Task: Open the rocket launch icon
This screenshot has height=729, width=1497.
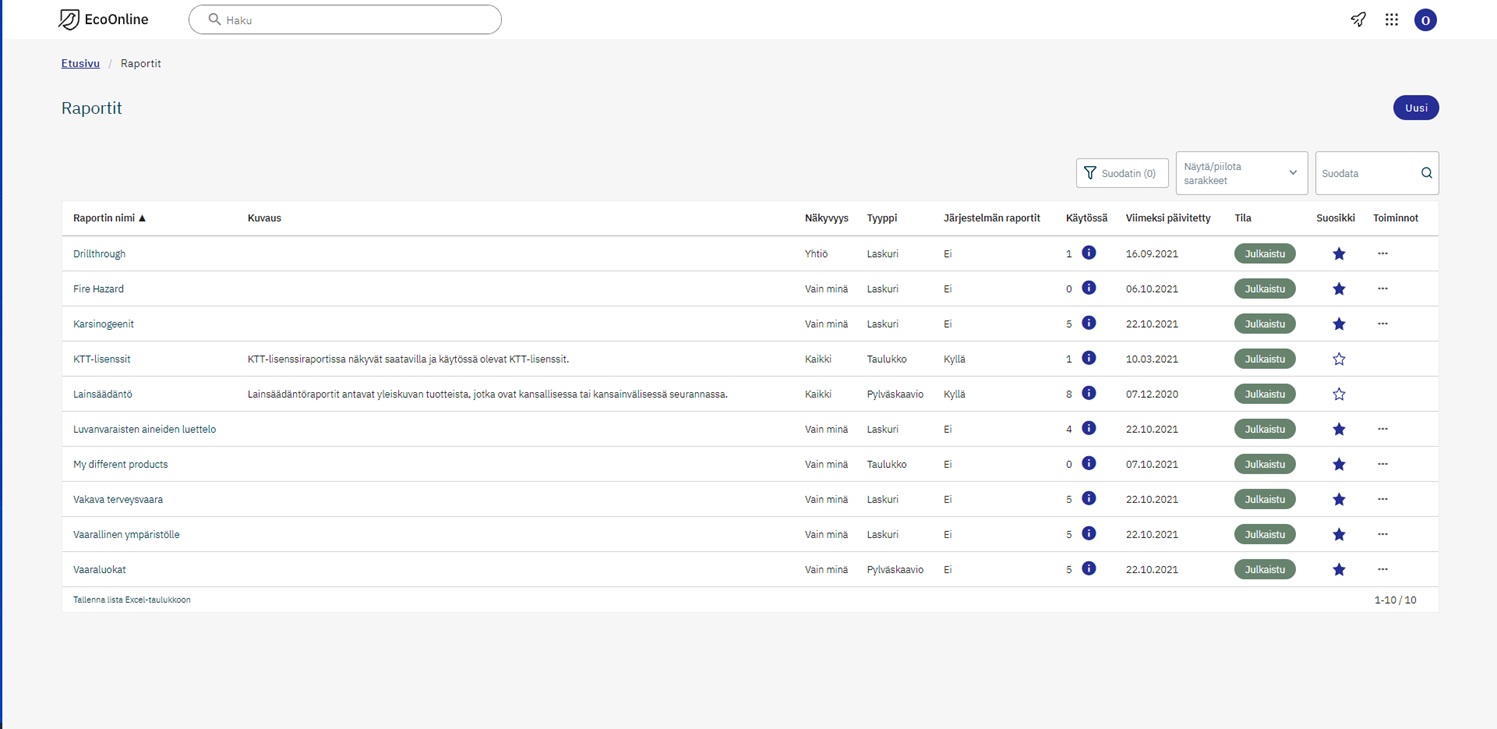Action: pos(1358,19)
